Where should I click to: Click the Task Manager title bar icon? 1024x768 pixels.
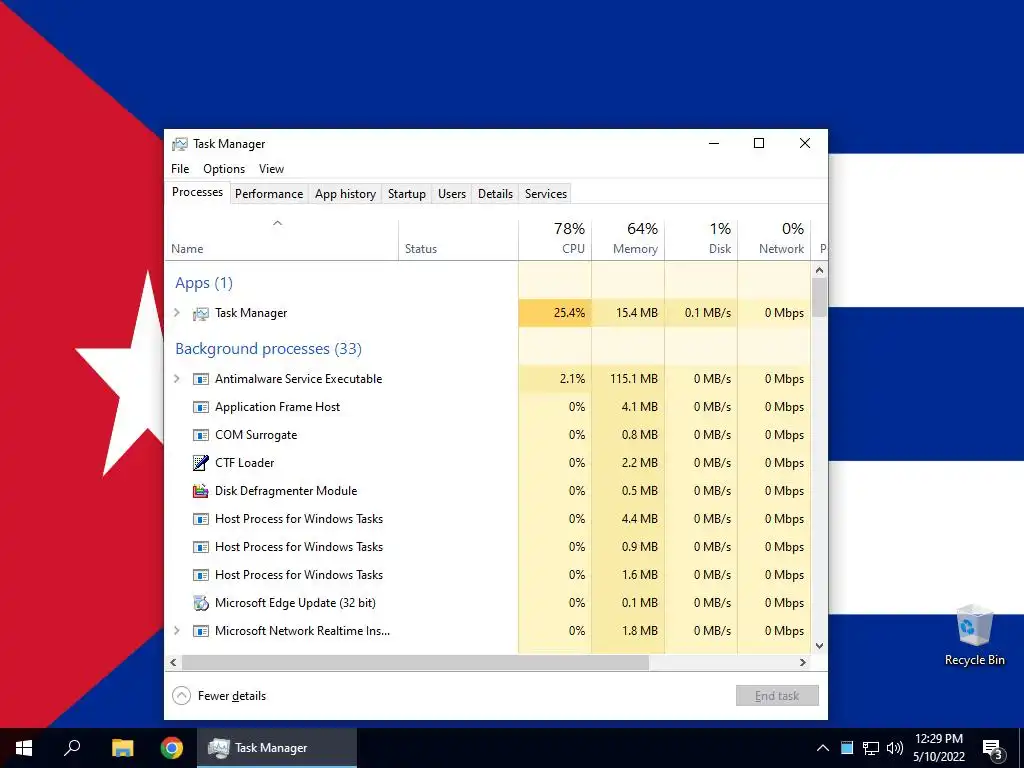click(180, 144)
